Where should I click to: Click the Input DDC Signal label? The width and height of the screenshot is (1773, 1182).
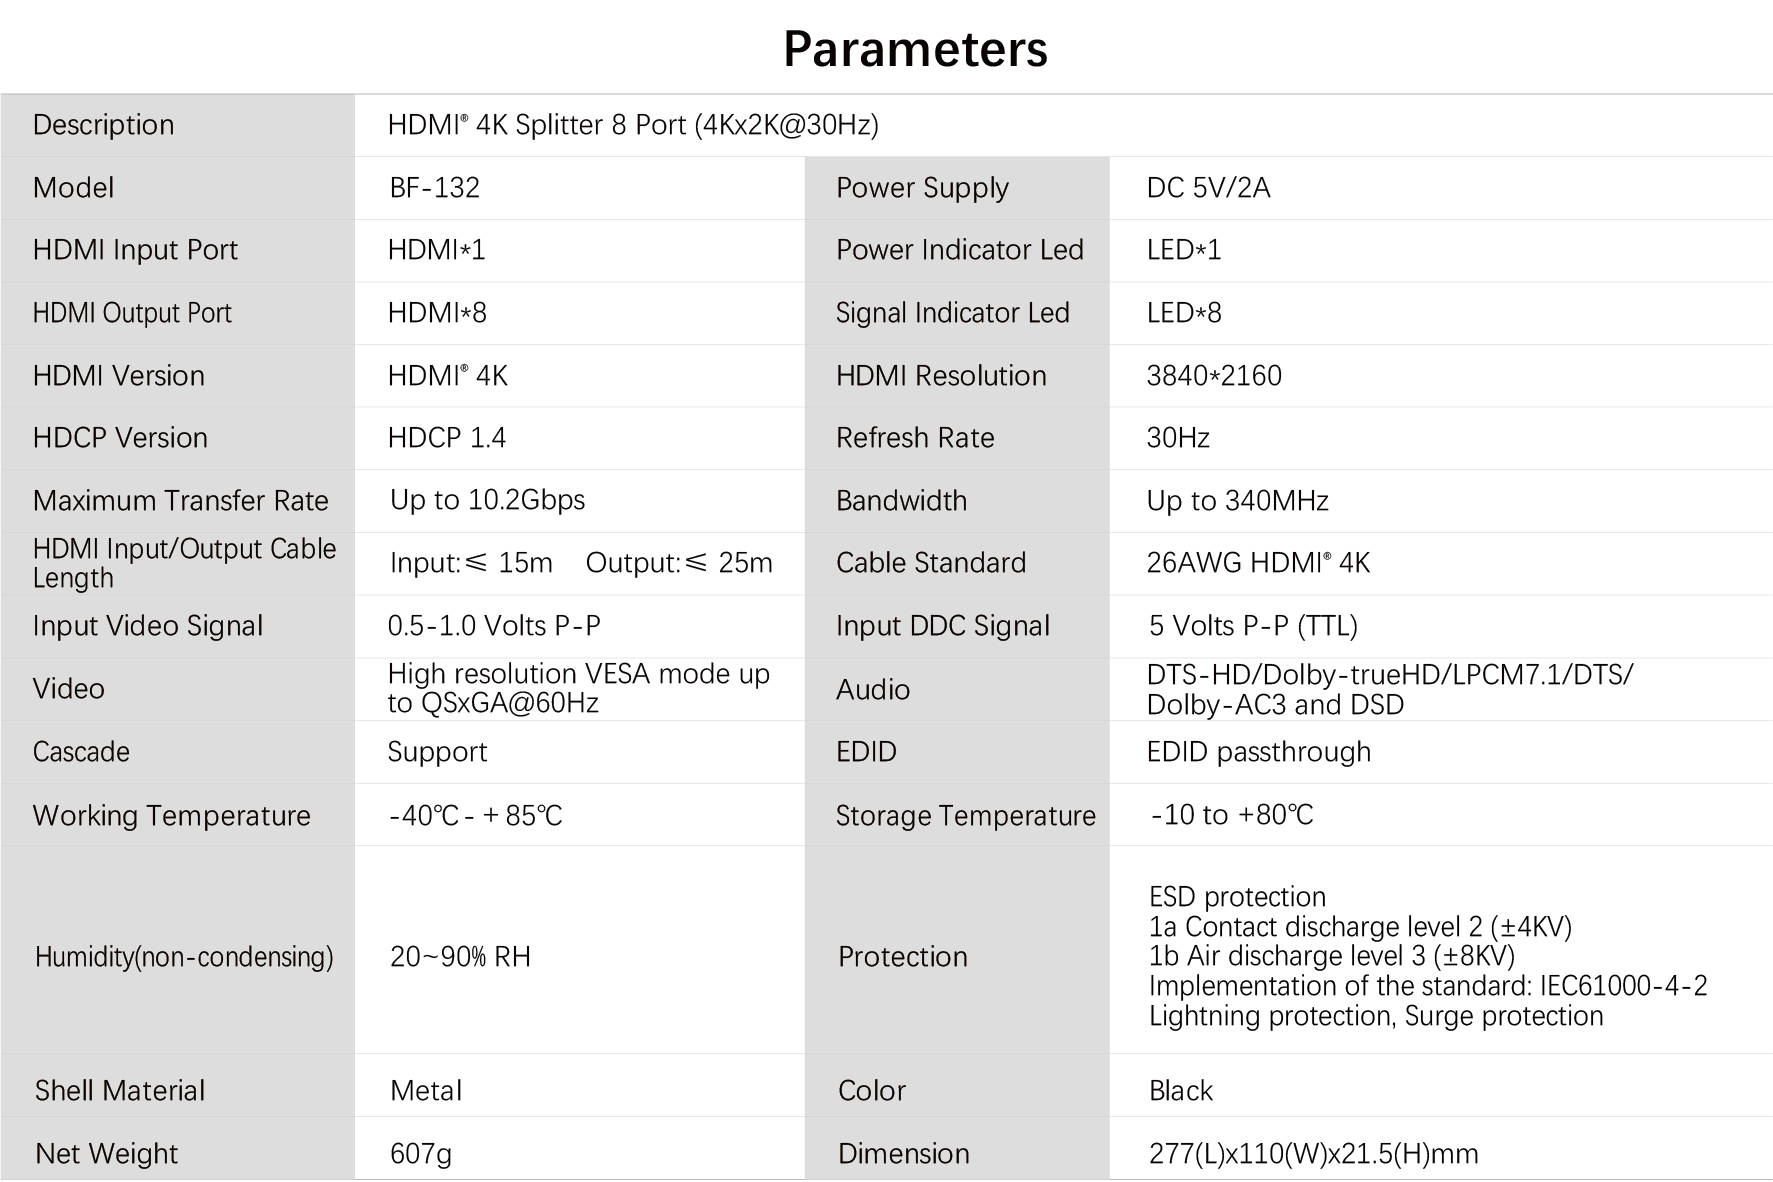(943, 626)
